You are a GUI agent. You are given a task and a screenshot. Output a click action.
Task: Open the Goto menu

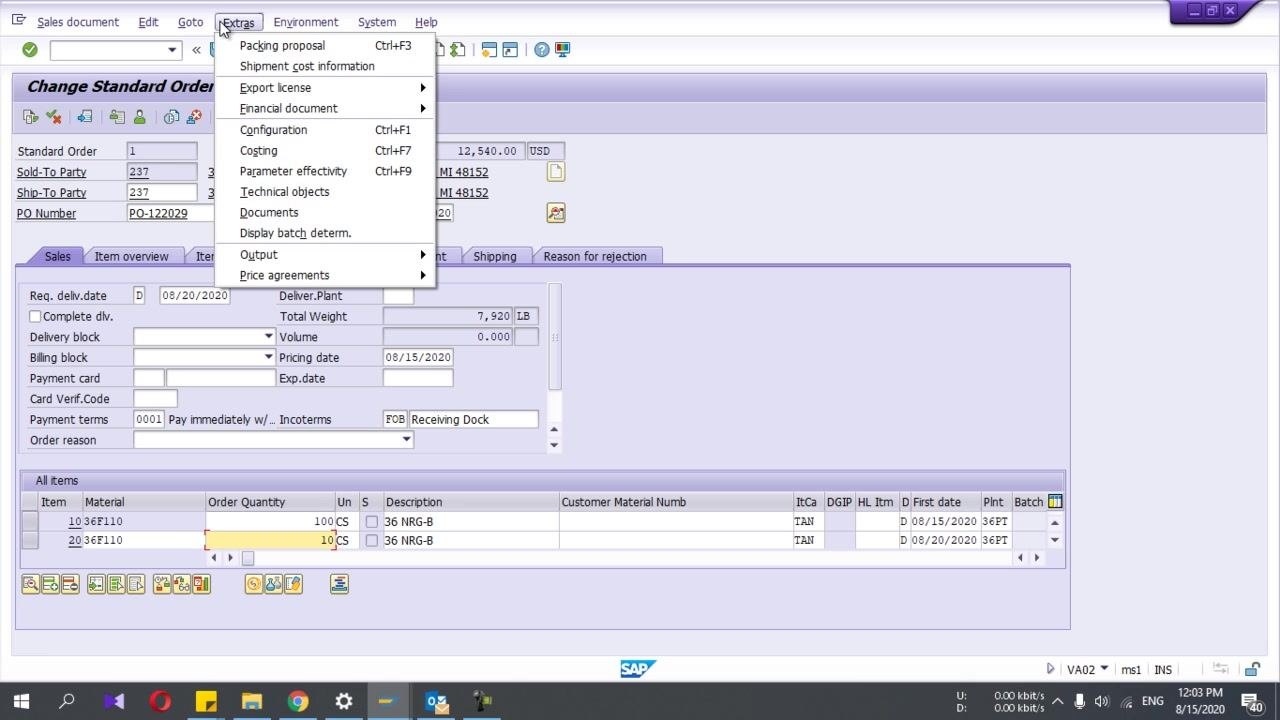tap(190, 22)
